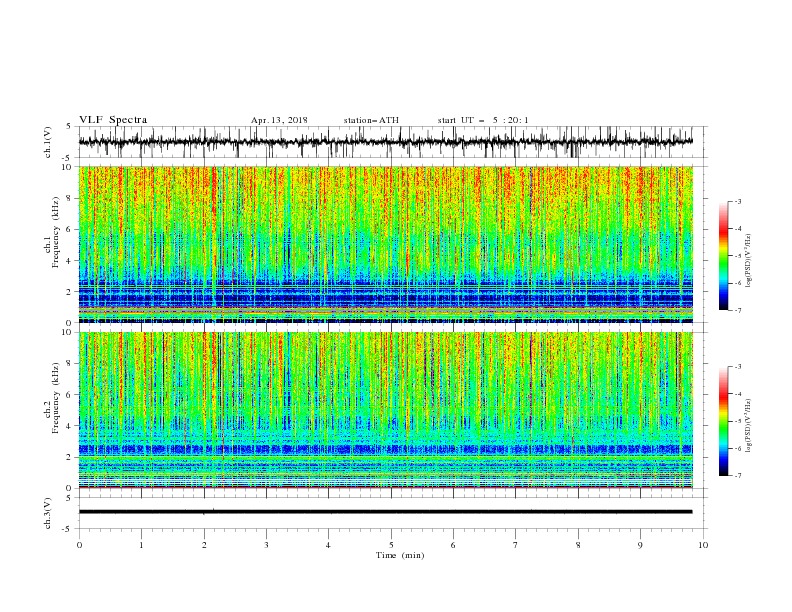Click the ch.2 color bar "log(PSD)(V²/Hz)" label
The height and width of the screenshot is (612, 792).
pyautogui.click(x=749, y=426)
